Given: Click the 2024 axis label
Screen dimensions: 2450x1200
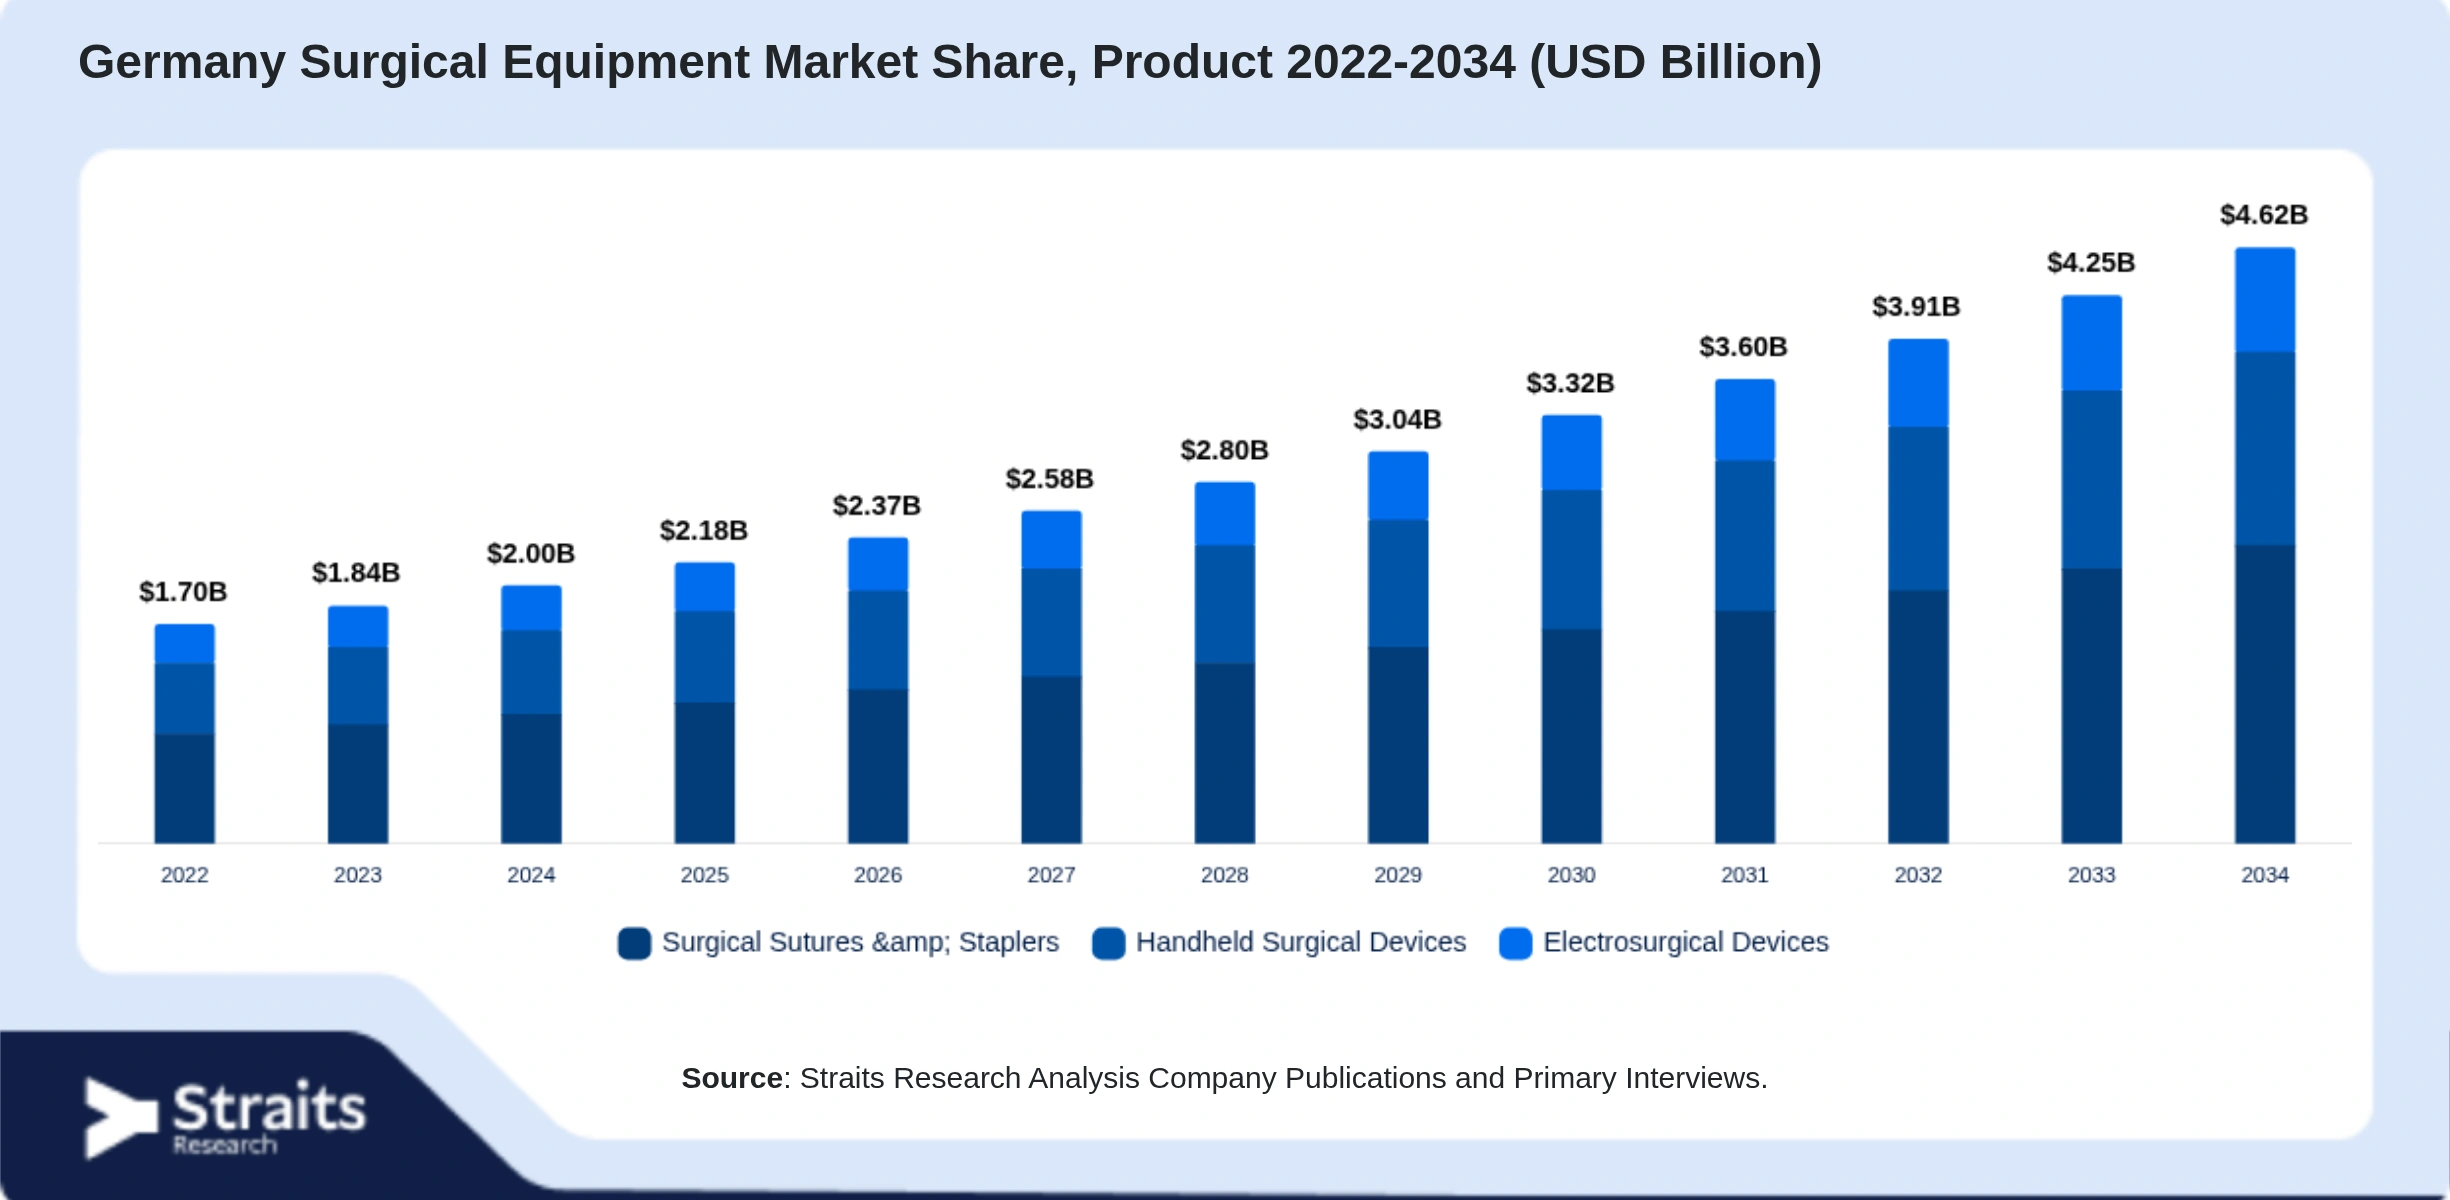Looking at the screenshot, I should pos(531,875).
